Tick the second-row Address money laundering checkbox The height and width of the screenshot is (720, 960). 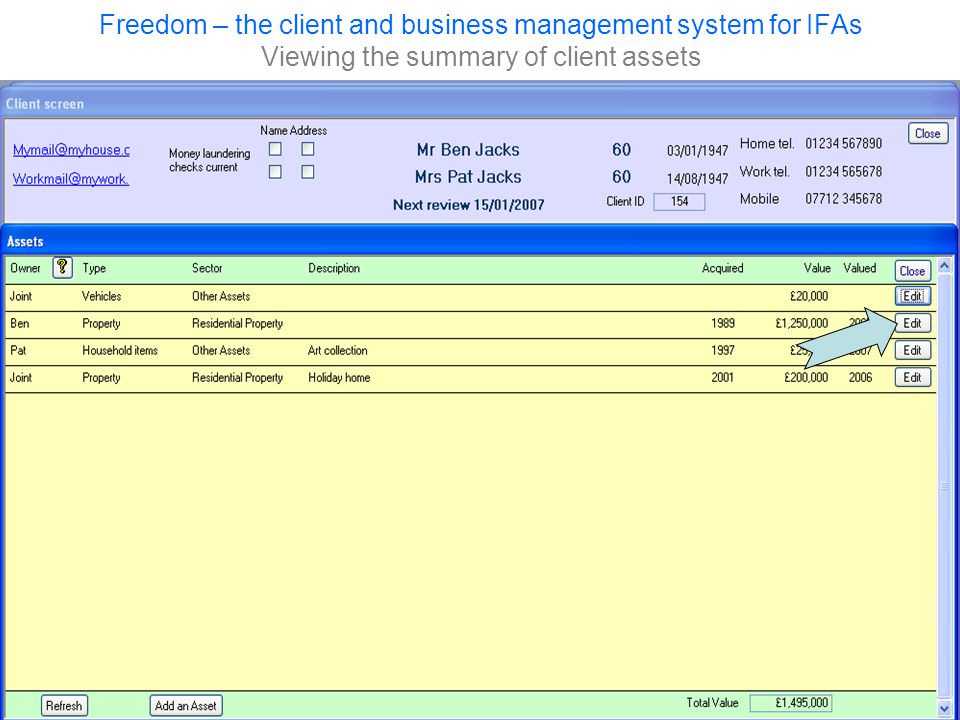pyautogui.click(x=308, y=172)
